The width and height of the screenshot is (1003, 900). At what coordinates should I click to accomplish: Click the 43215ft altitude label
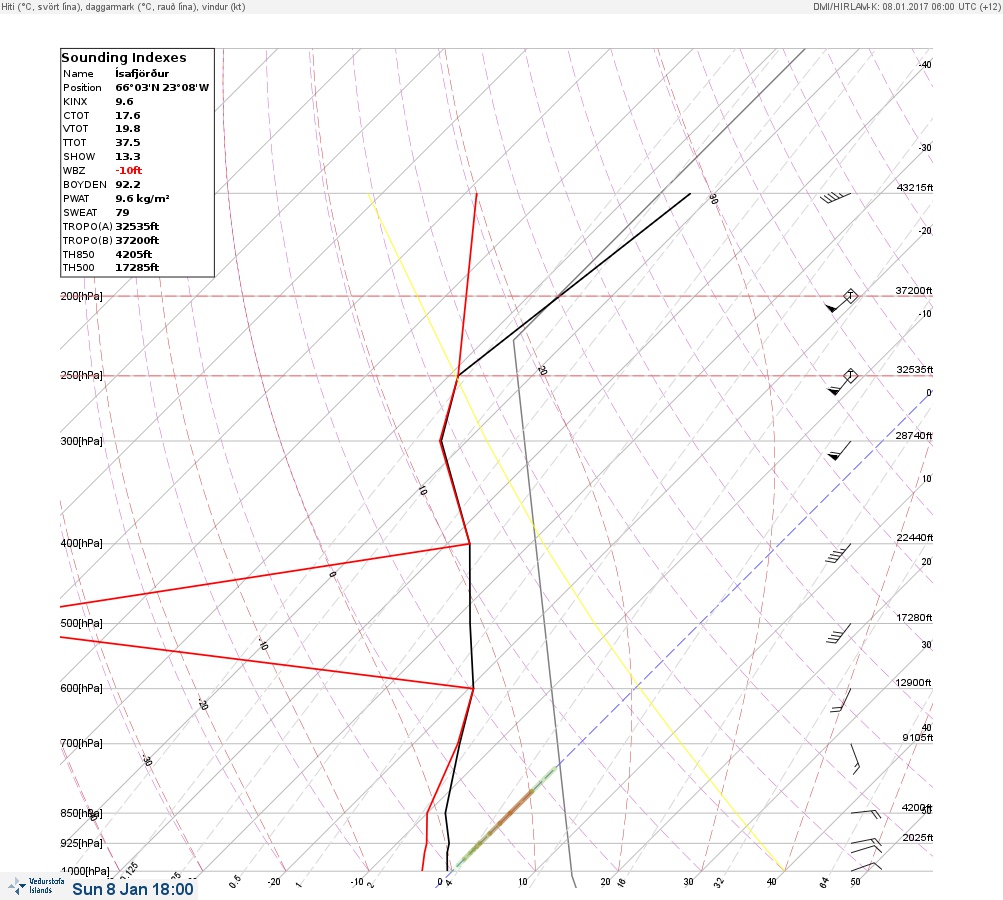point(915,187)
